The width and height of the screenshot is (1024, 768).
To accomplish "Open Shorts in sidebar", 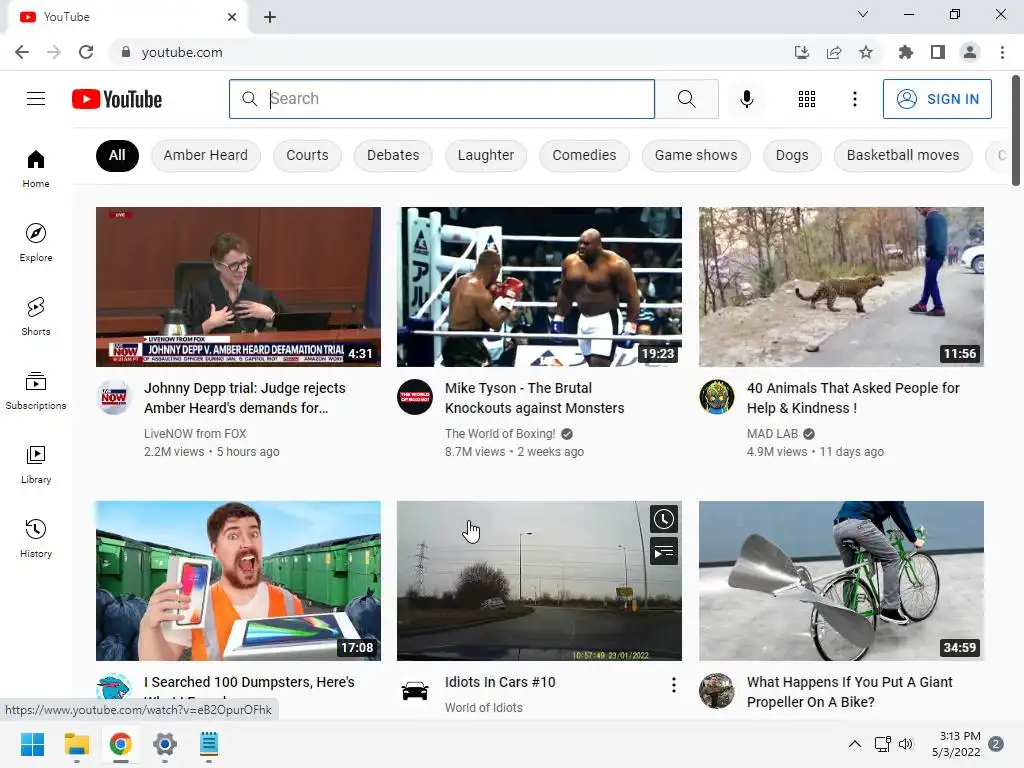I will pos(36,317).
